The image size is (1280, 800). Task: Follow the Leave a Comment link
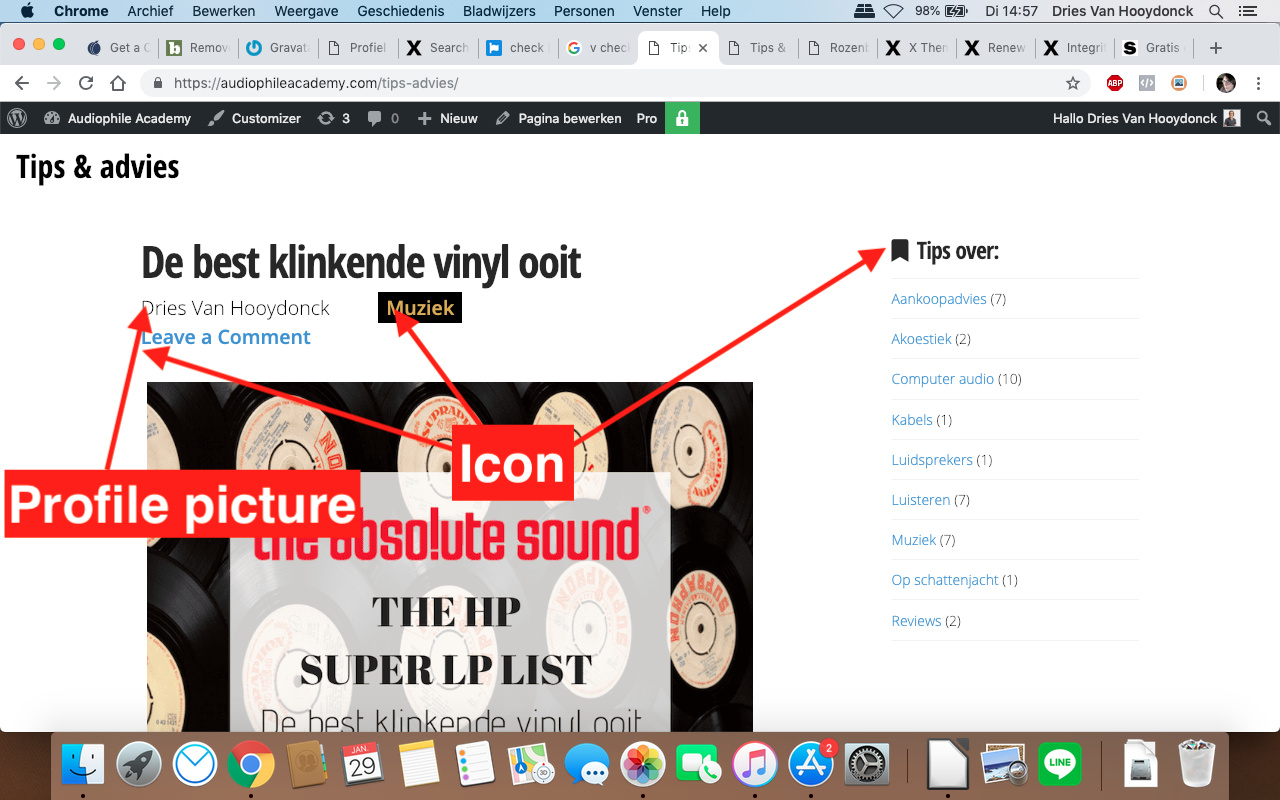(226, 337)
